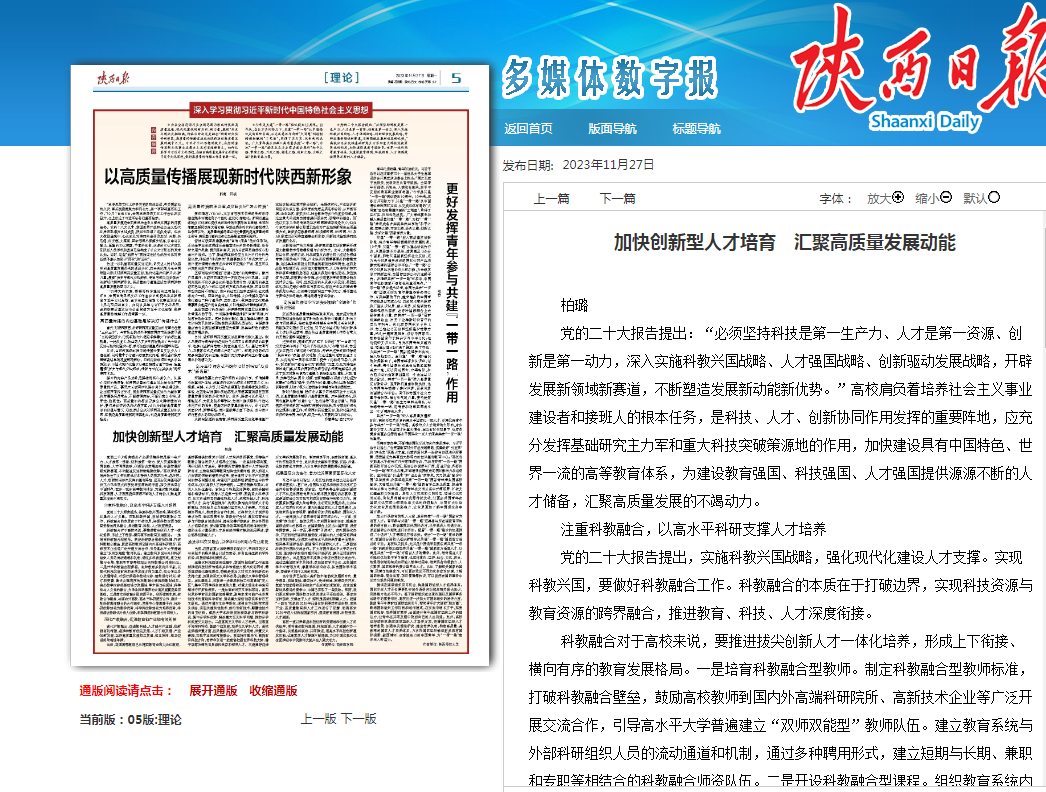Go to next article via 下一篇
This screenshot has width=1046, height=792.
coord(617,199)
